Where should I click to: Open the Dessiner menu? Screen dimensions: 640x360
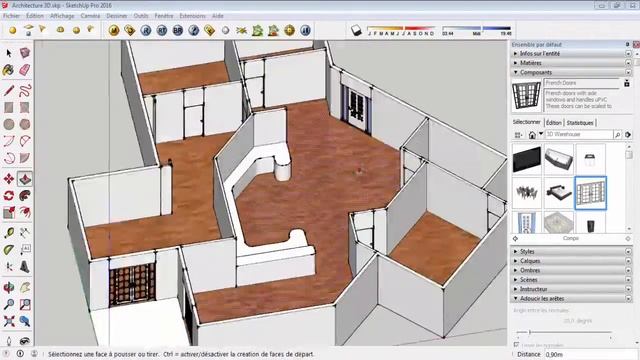[117, 16]
